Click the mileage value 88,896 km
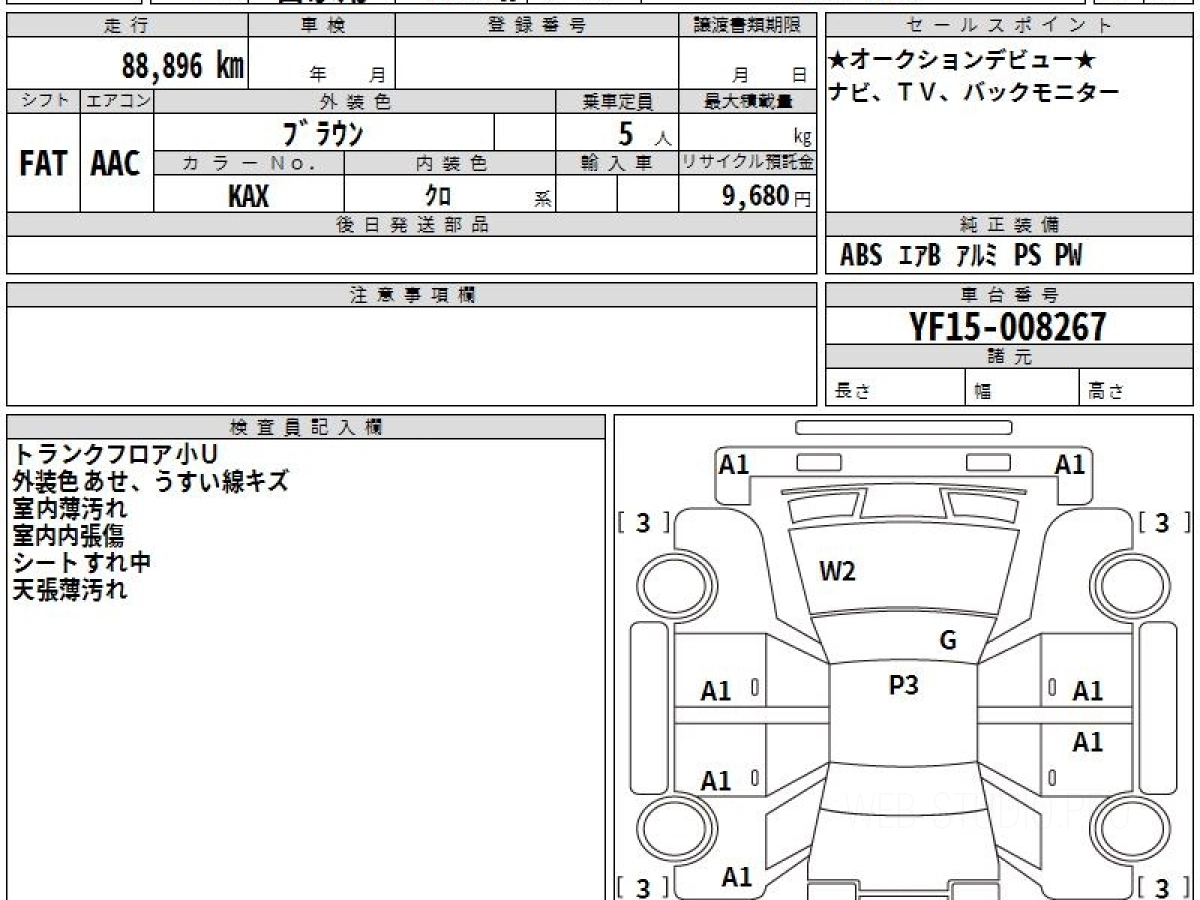The image size is (1200, 900). 183,65
